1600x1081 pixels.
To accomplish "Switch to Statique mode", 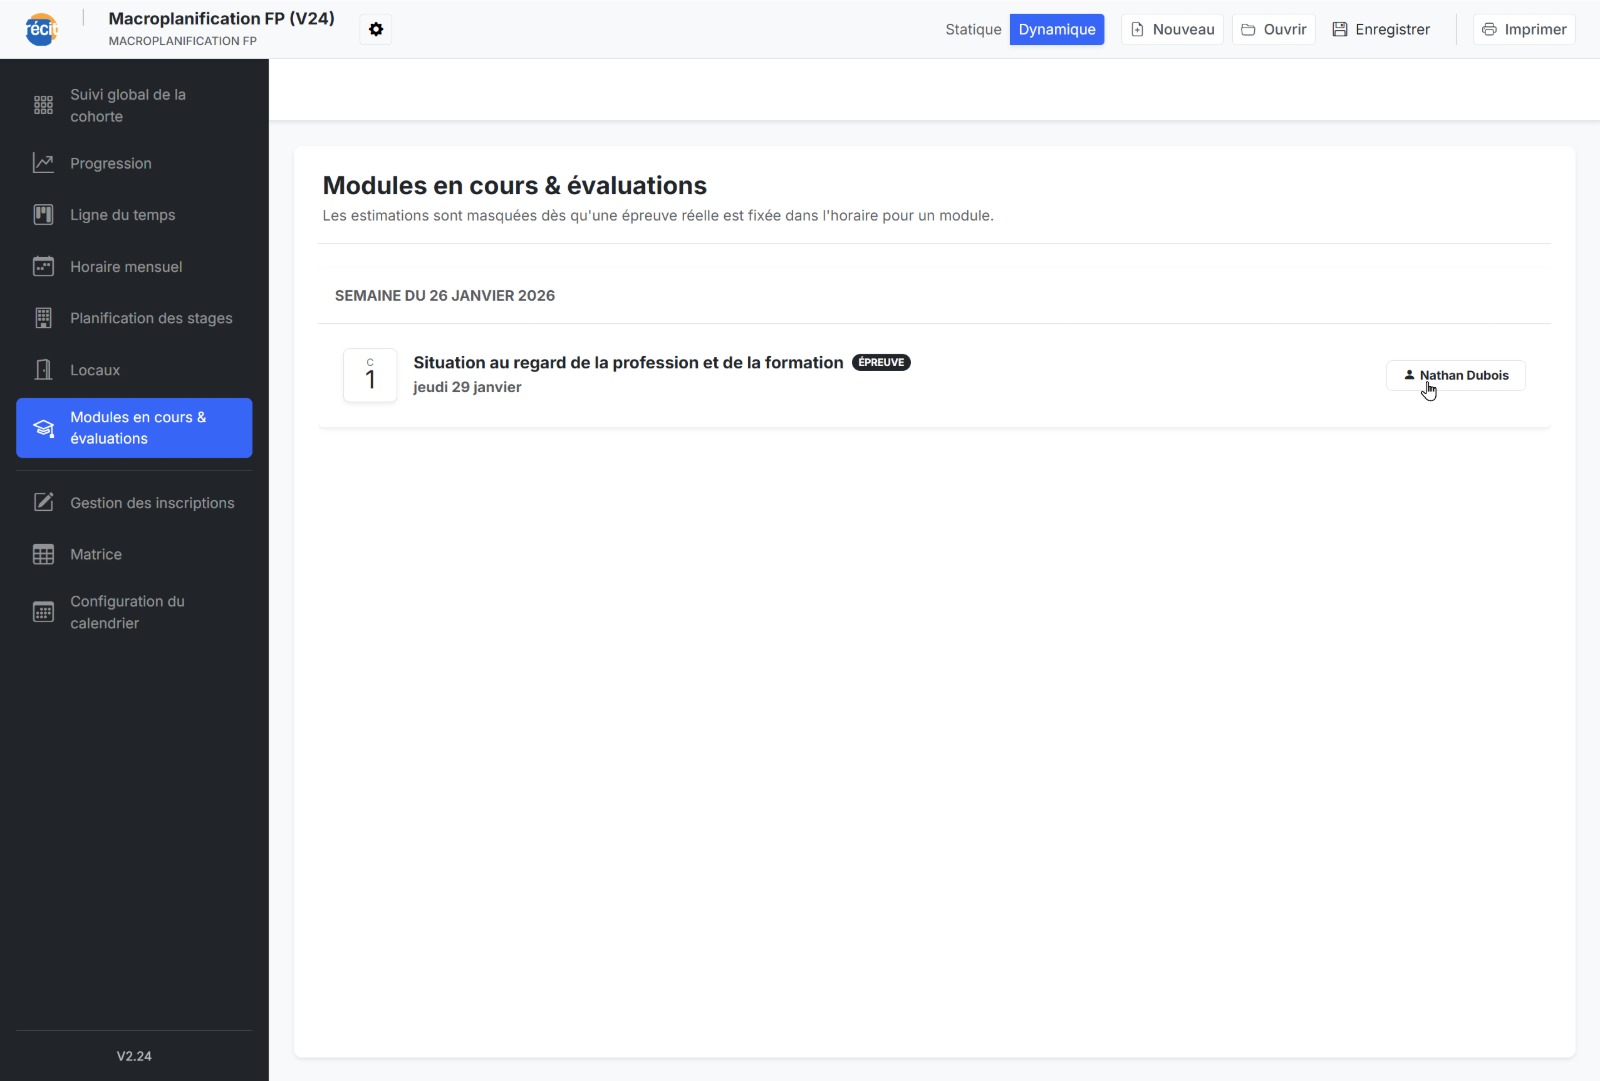I will 972,30.
